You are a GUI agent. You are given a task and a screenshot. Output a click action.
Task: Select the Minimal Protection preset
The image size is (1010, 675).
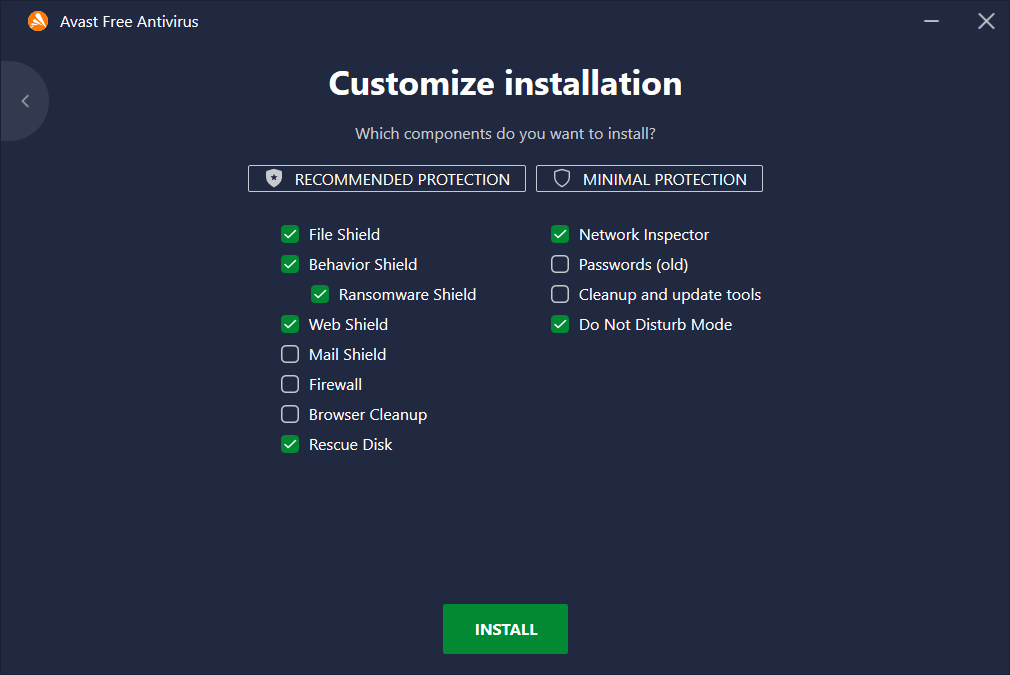click(650, 179)
